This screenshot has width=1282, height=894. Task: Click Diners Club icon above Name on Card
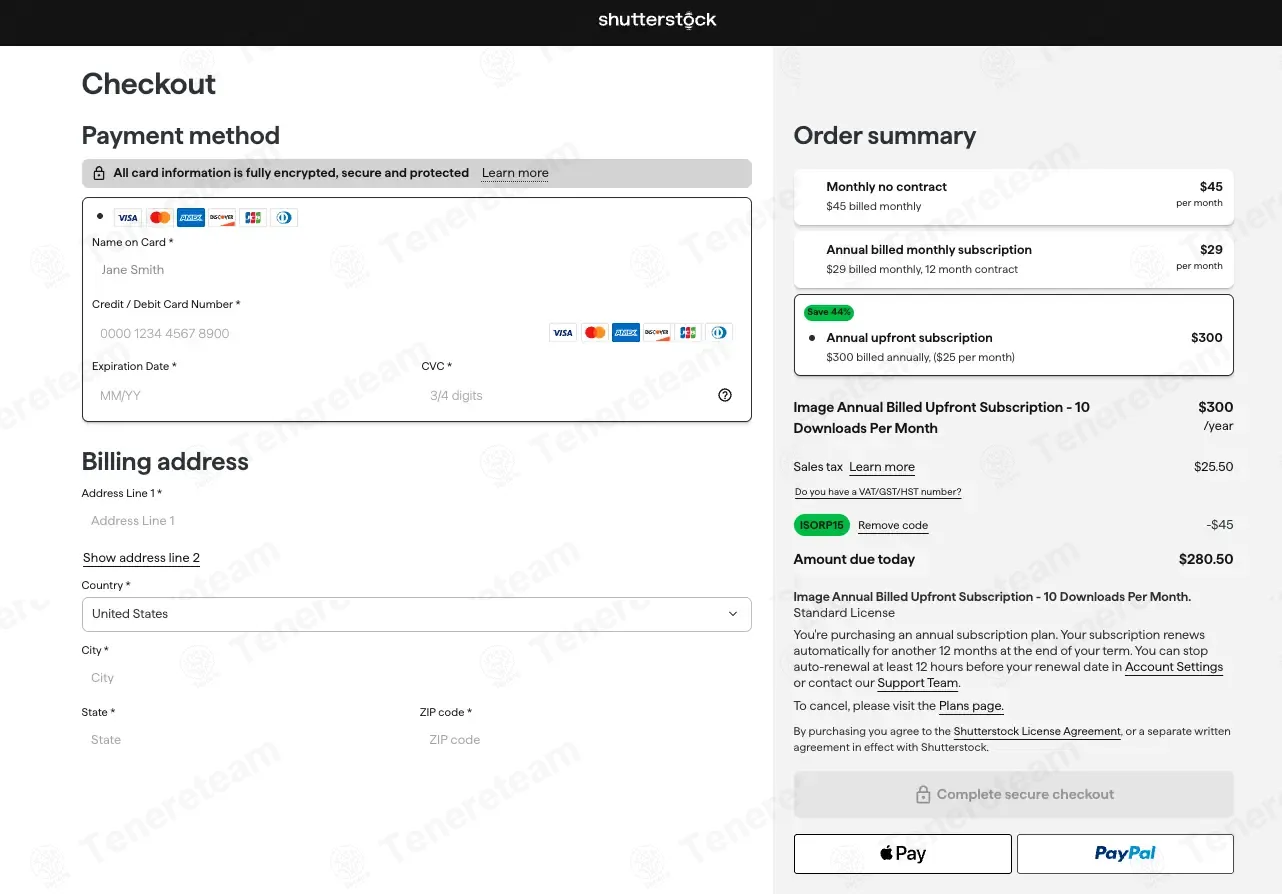tap(284, 218)
